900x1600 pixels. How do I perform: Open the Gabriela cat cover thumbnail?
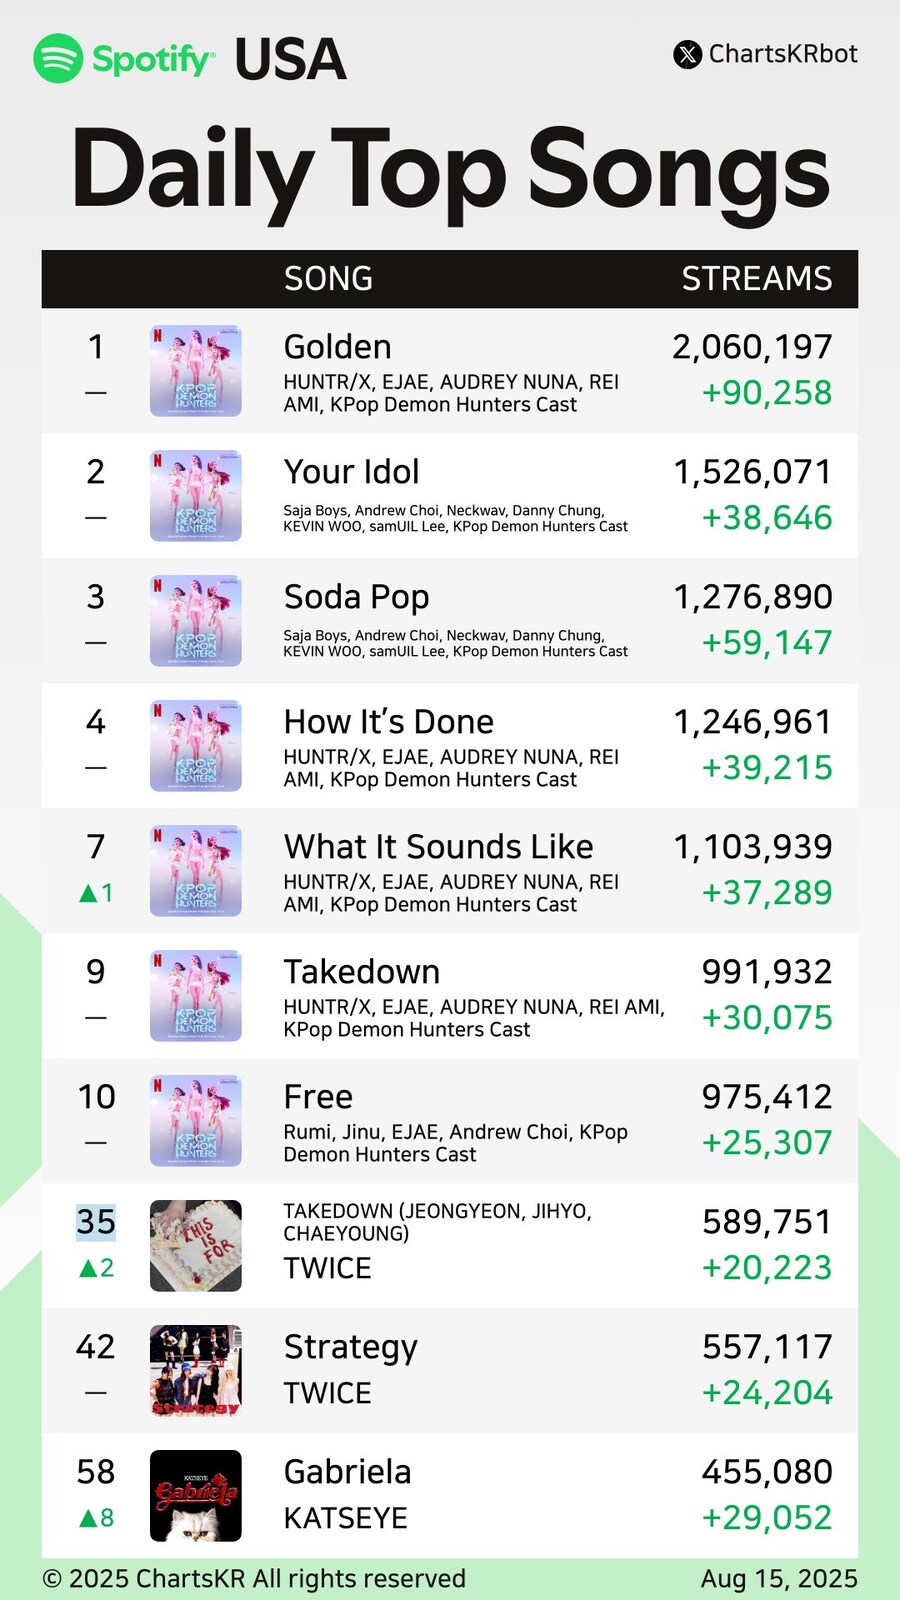196,1496
